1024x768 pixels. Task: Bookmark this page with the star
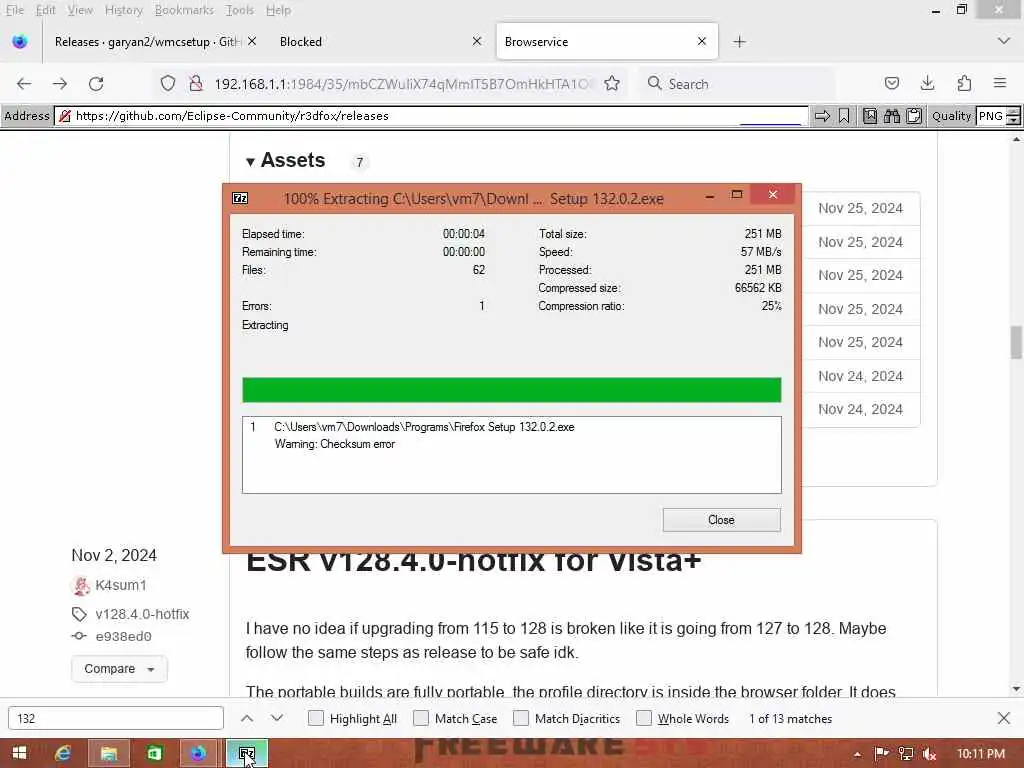[x=612, y=84]
